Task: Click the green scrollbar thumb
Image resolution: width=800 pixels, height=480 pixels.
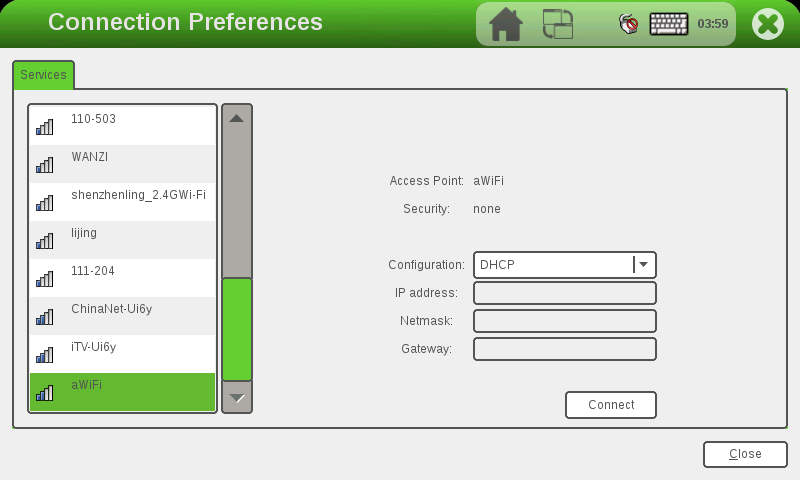Action: [x=237, y=329]
